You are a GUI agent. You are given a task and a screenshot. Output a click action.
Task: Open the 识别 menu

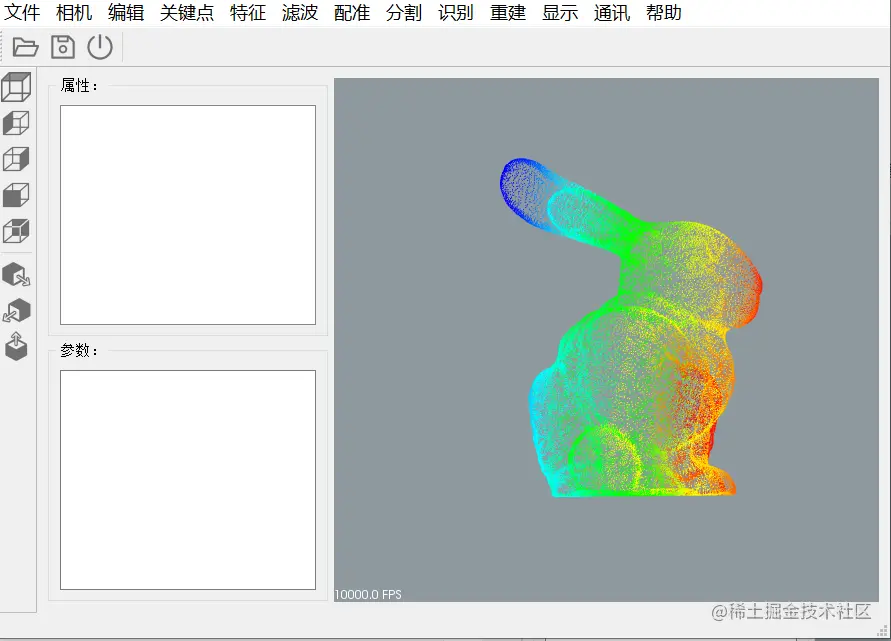tap(456, 13)
